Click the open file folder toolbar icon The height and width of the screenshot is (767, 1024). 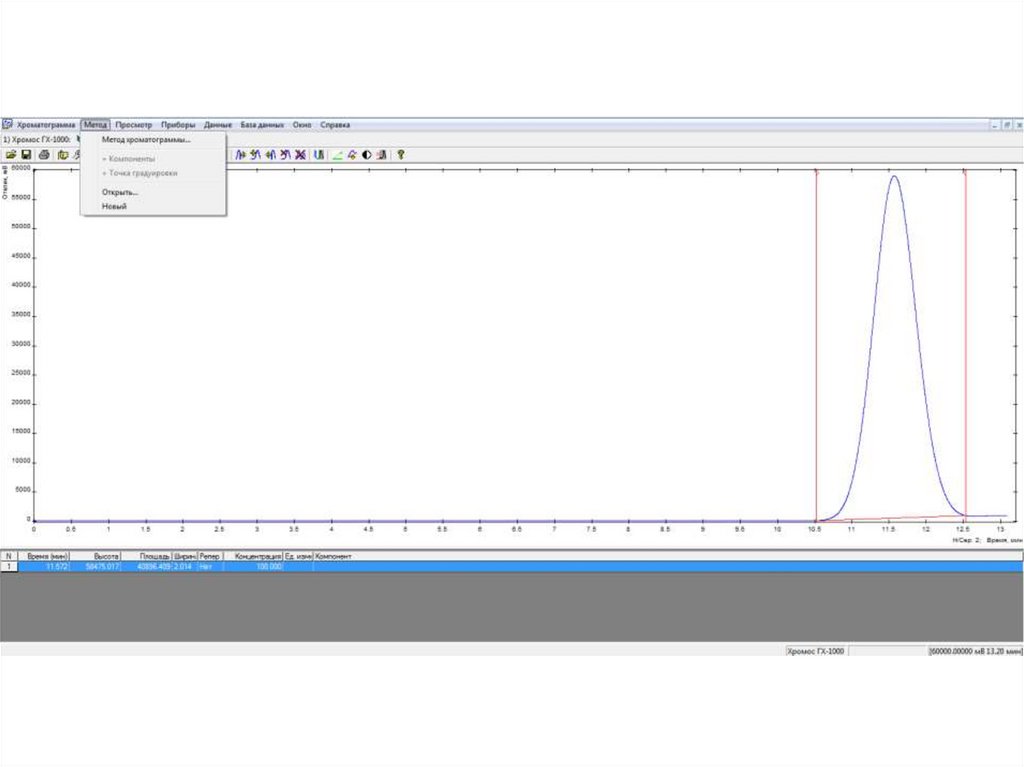(x=11, y=155)
